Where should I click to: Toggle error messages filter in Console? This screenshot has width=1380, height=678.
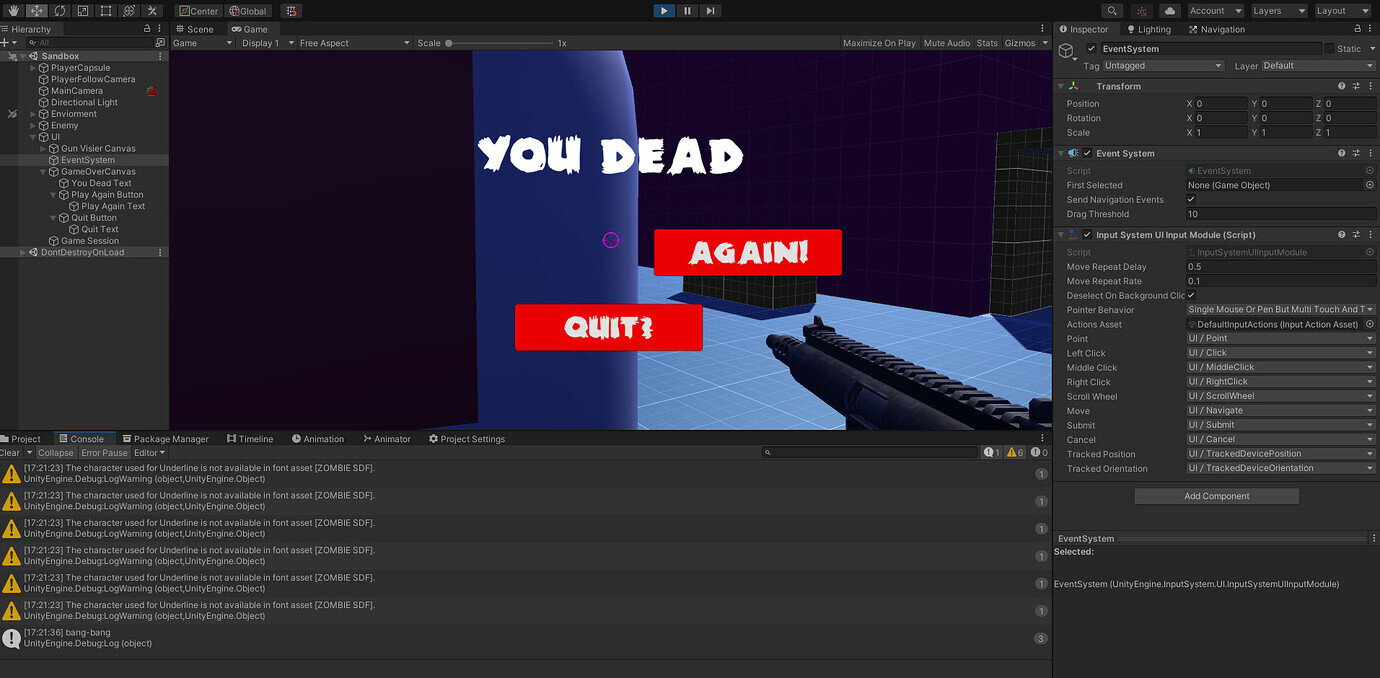coord(1039,453)
